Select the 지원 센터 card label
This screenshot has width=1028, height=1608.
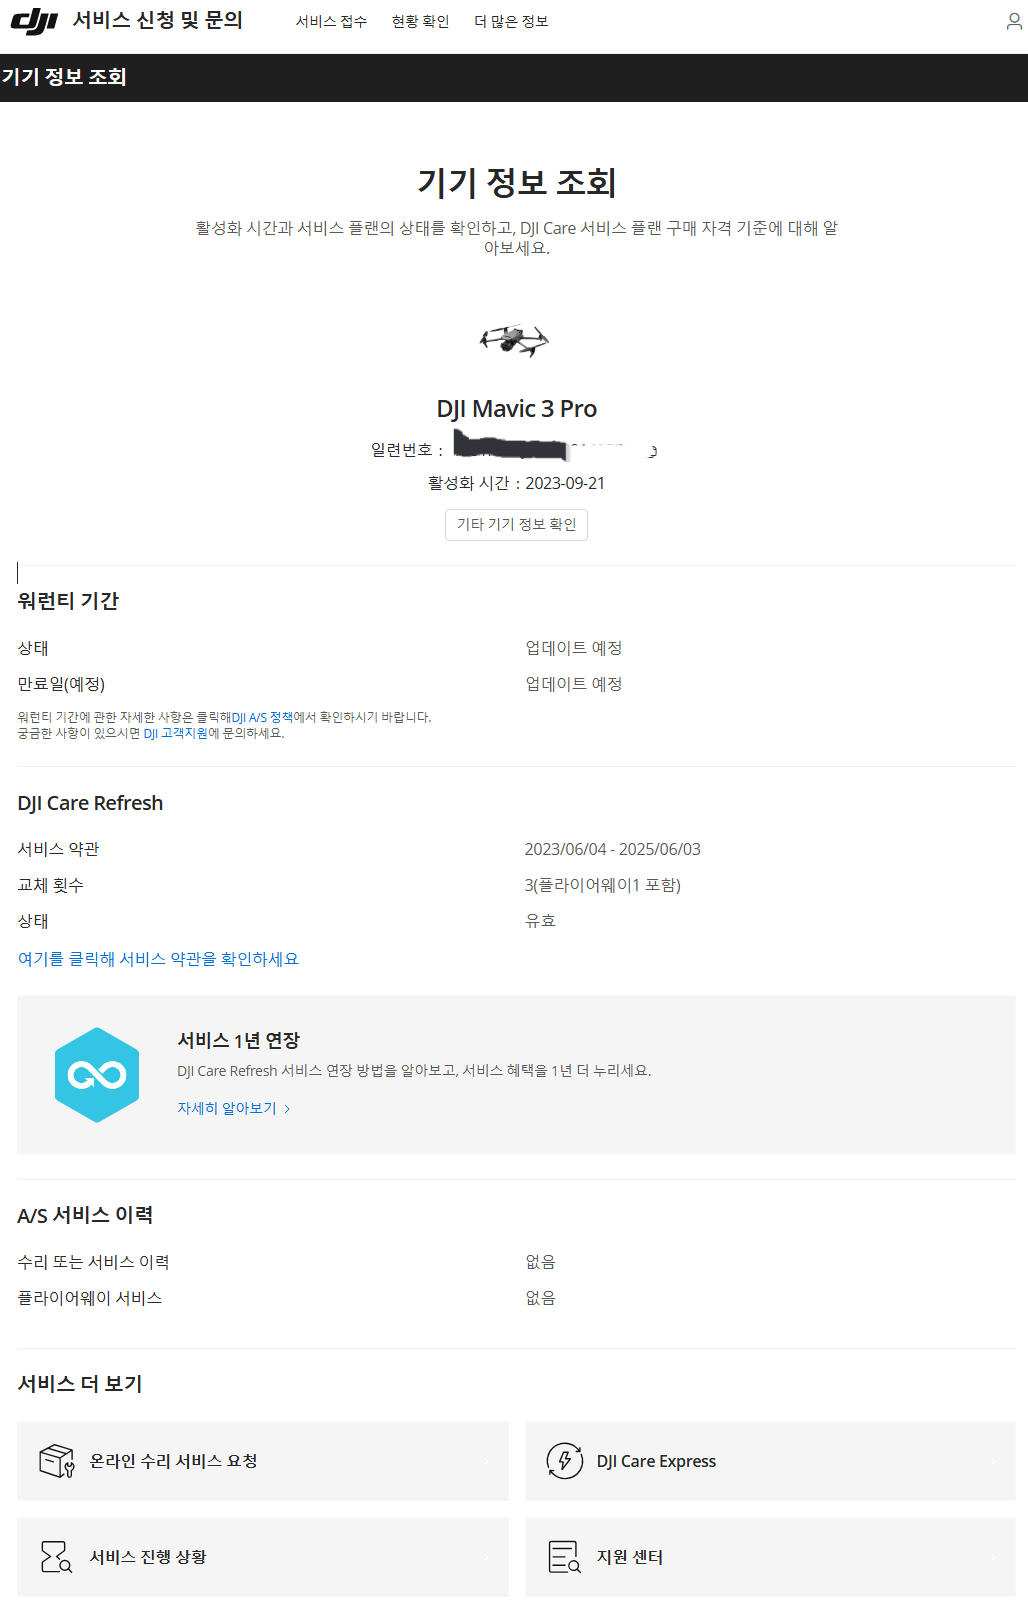pos(630,1557)
